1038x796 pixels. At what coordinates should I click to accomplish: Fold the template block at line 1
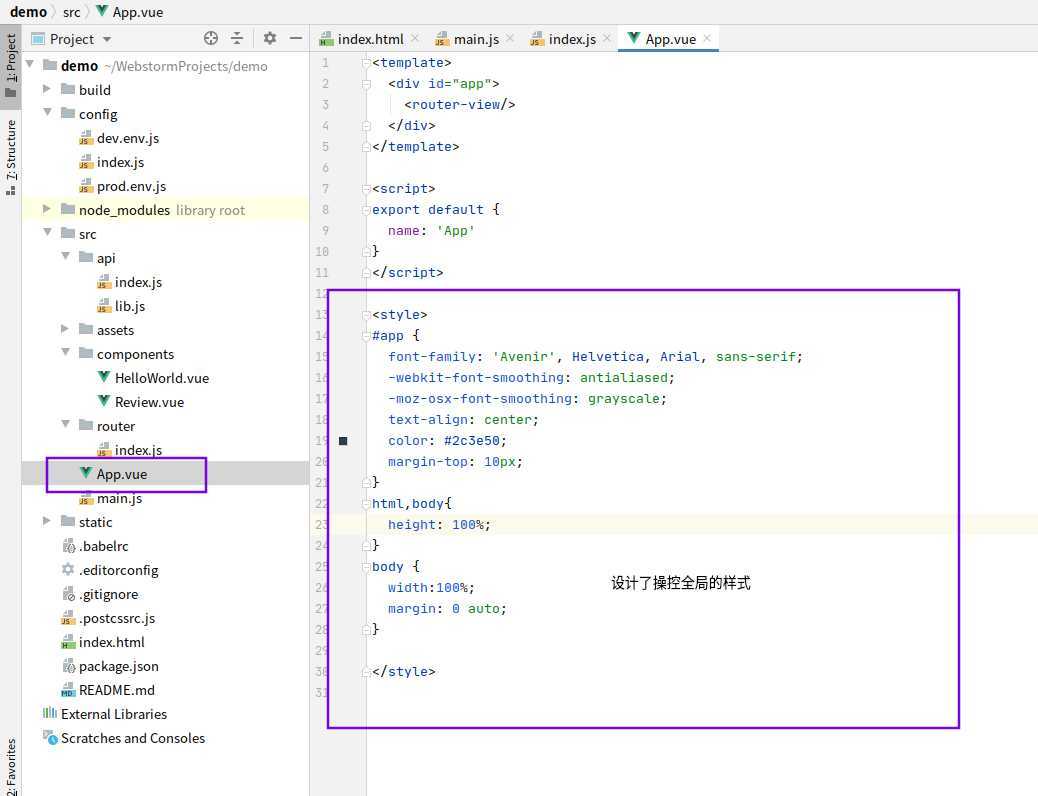[366, 62]
